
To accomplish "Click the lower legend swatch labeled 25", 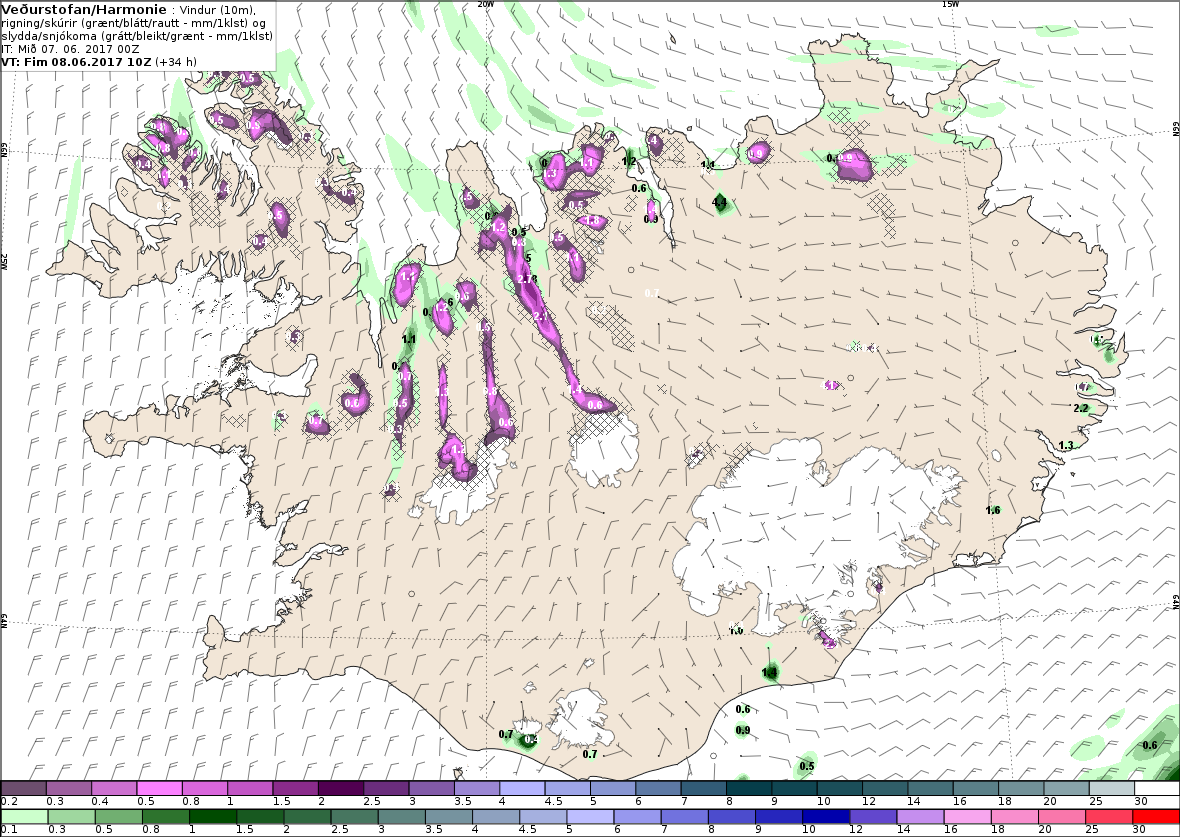I will click(x=1109, y=817).
